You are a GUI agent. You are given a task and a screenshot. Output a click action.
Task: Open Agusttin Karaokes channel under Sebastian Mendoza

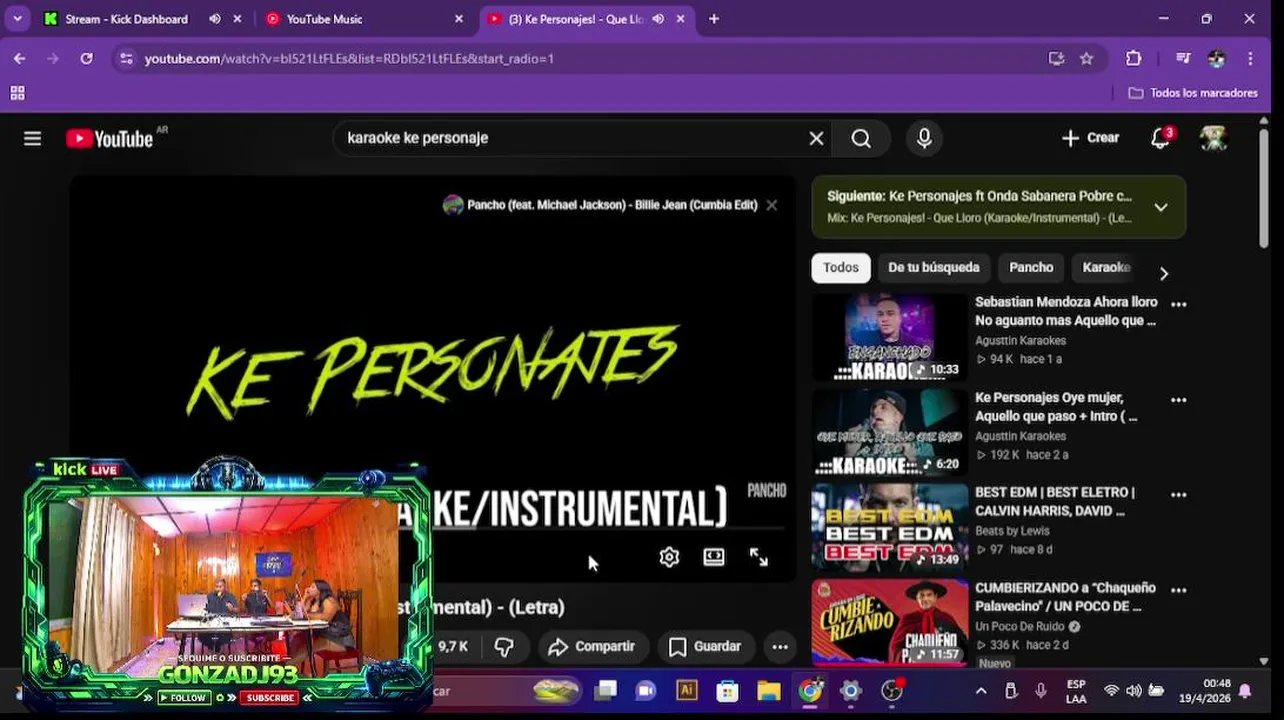[1020, 341]
